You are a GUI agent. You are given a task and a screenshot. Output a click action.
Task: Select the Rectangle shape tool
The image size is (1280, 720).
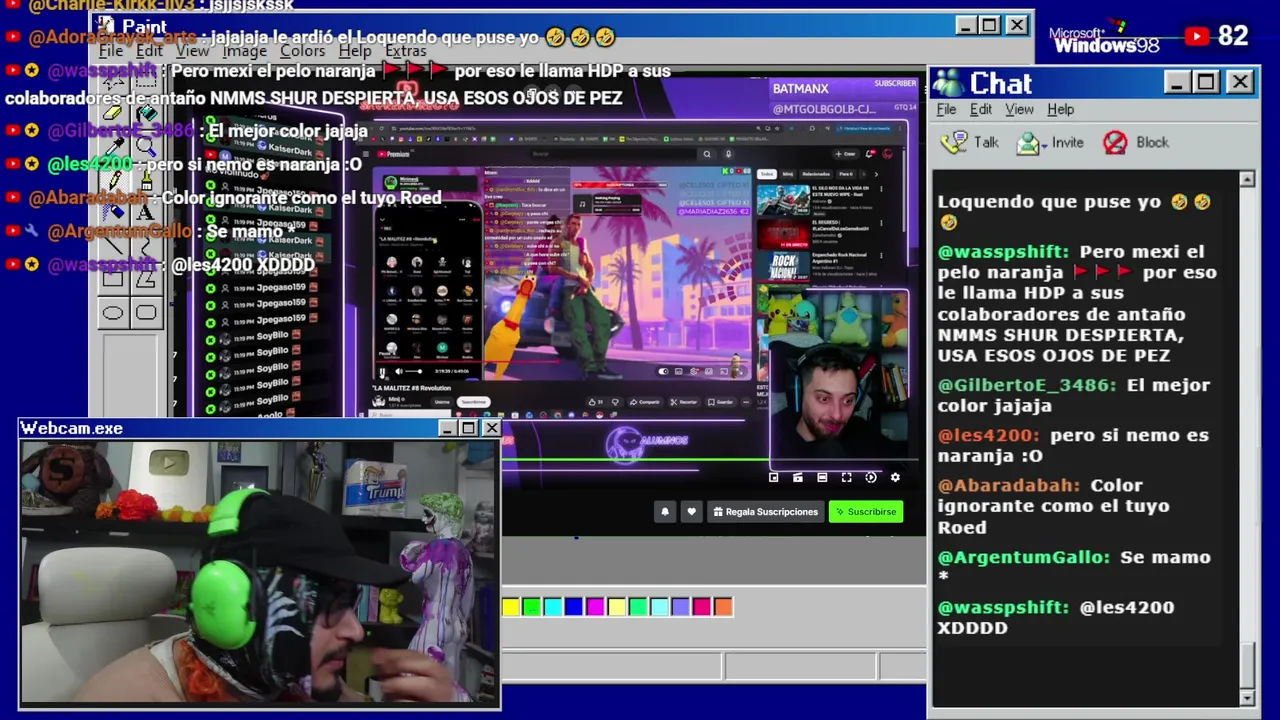(x=113, y=278)
